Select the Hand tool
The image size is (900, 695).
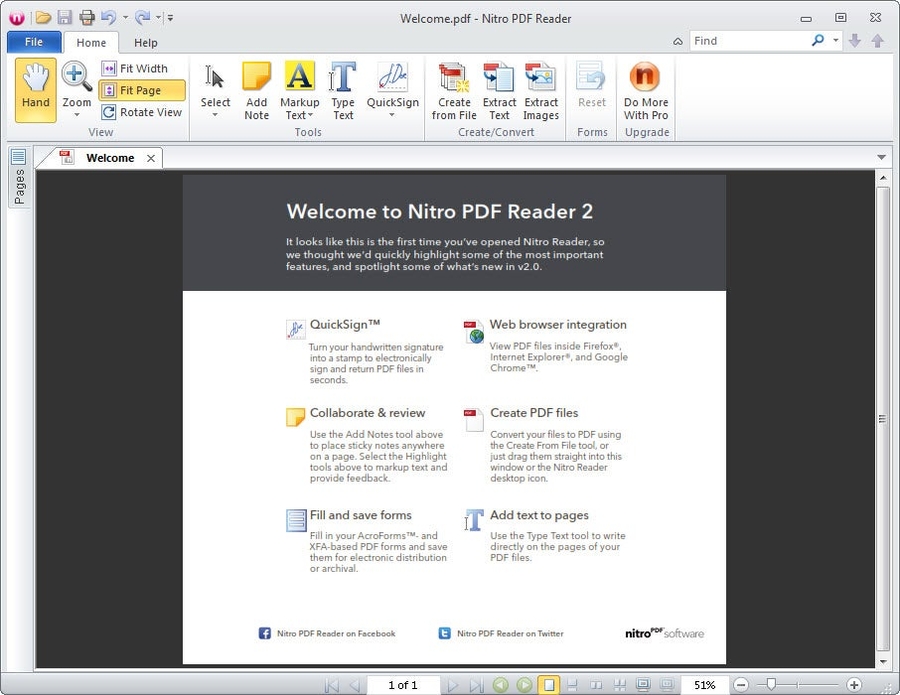34,88
